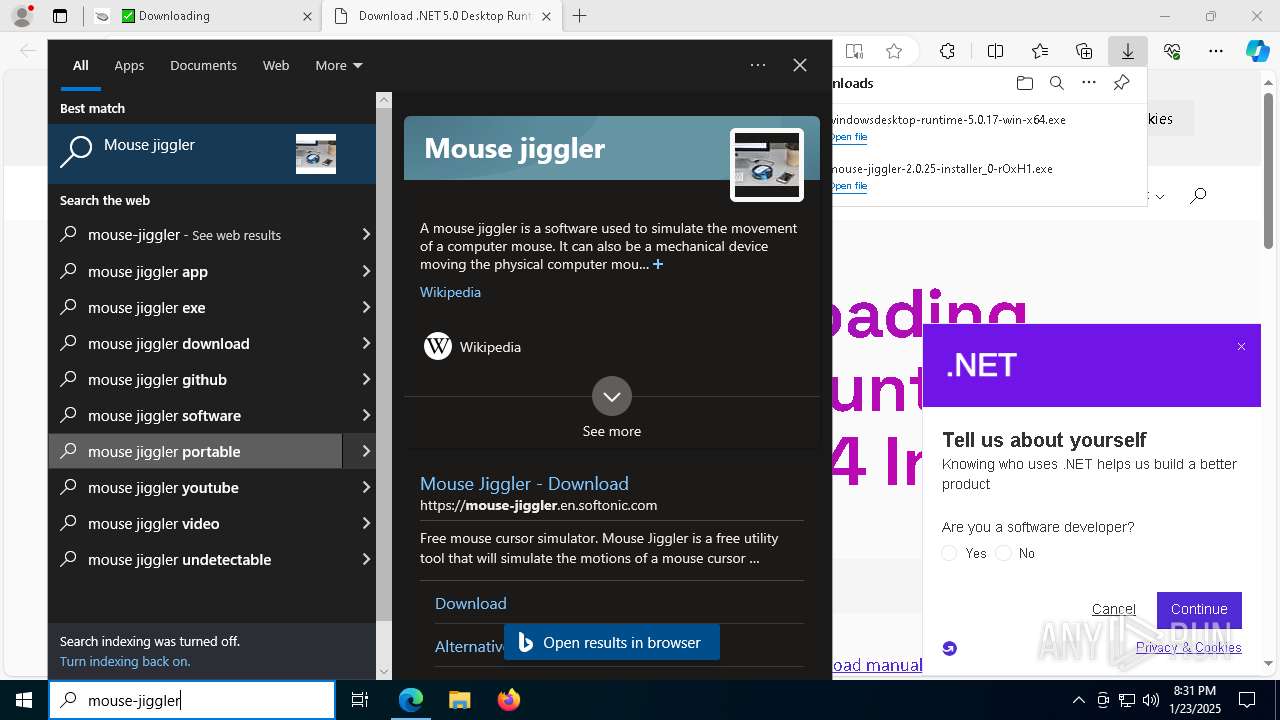Switch to the Apps search tab
Viewport: 1280px width, 720px height.
click(129, 65)
